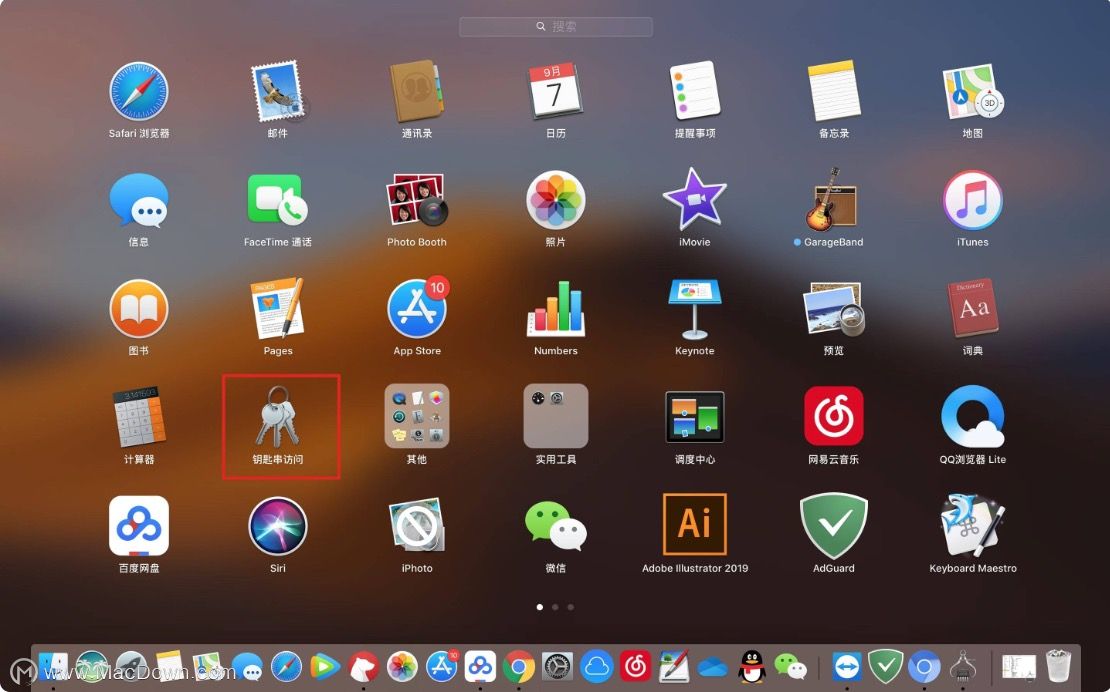Viewport: 1110px width, 692px height.
Task: Launch 信息 Messages from Launchpad grid
Action: [139, 200]
